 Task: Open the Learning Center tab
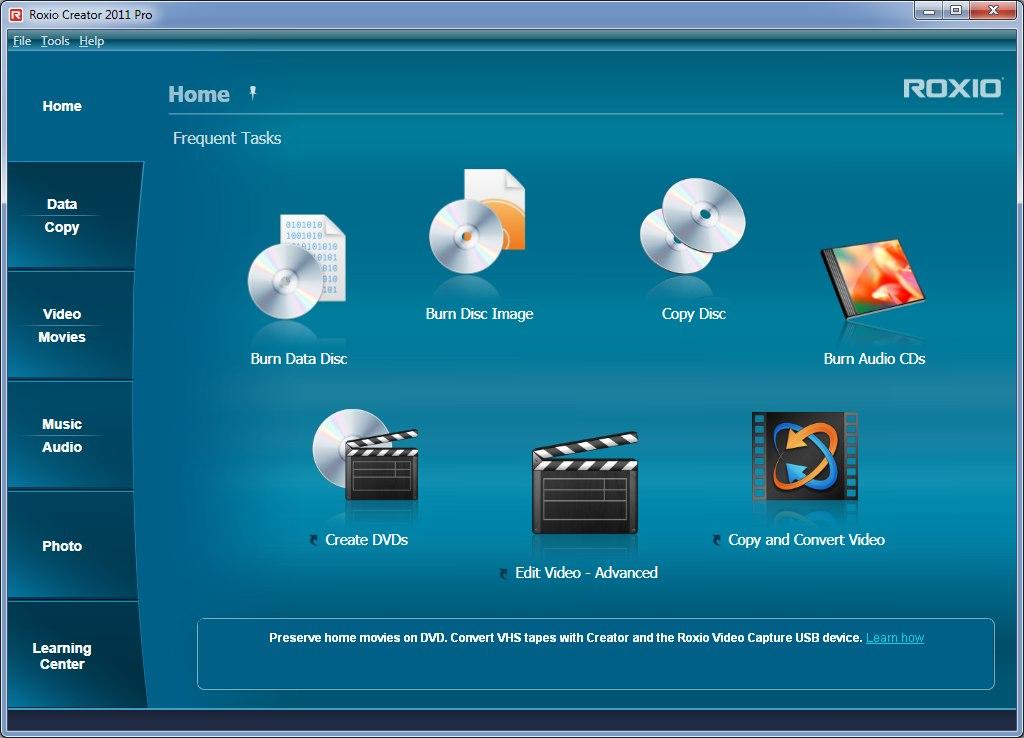(x=62, y=656)
